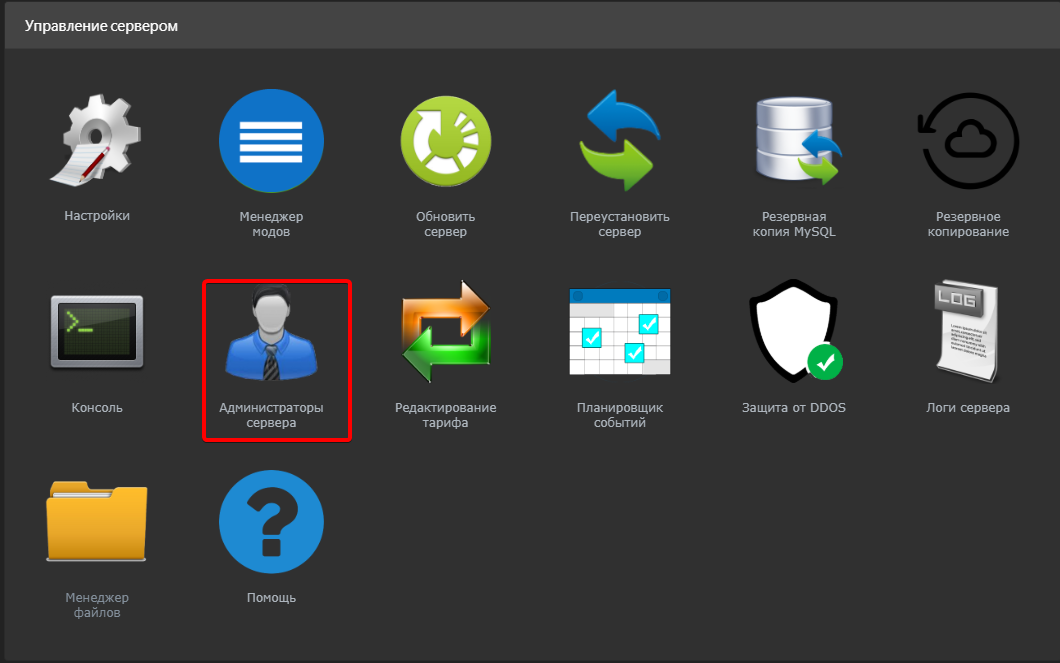Screen dimensions: 1060x663
Task: Open Менеджер файлов folder icon
Action: (97, 521)
